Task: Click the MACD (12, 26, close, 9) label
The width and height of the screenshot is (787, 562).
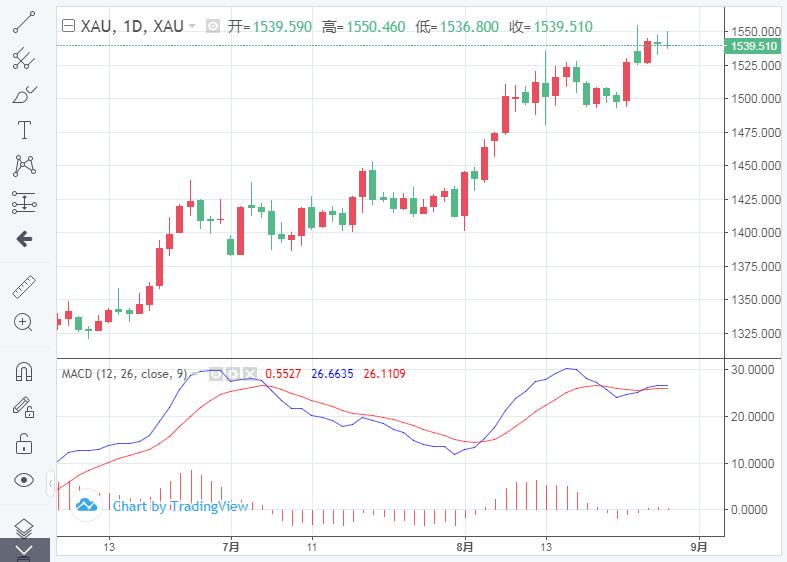Action: 124,374
